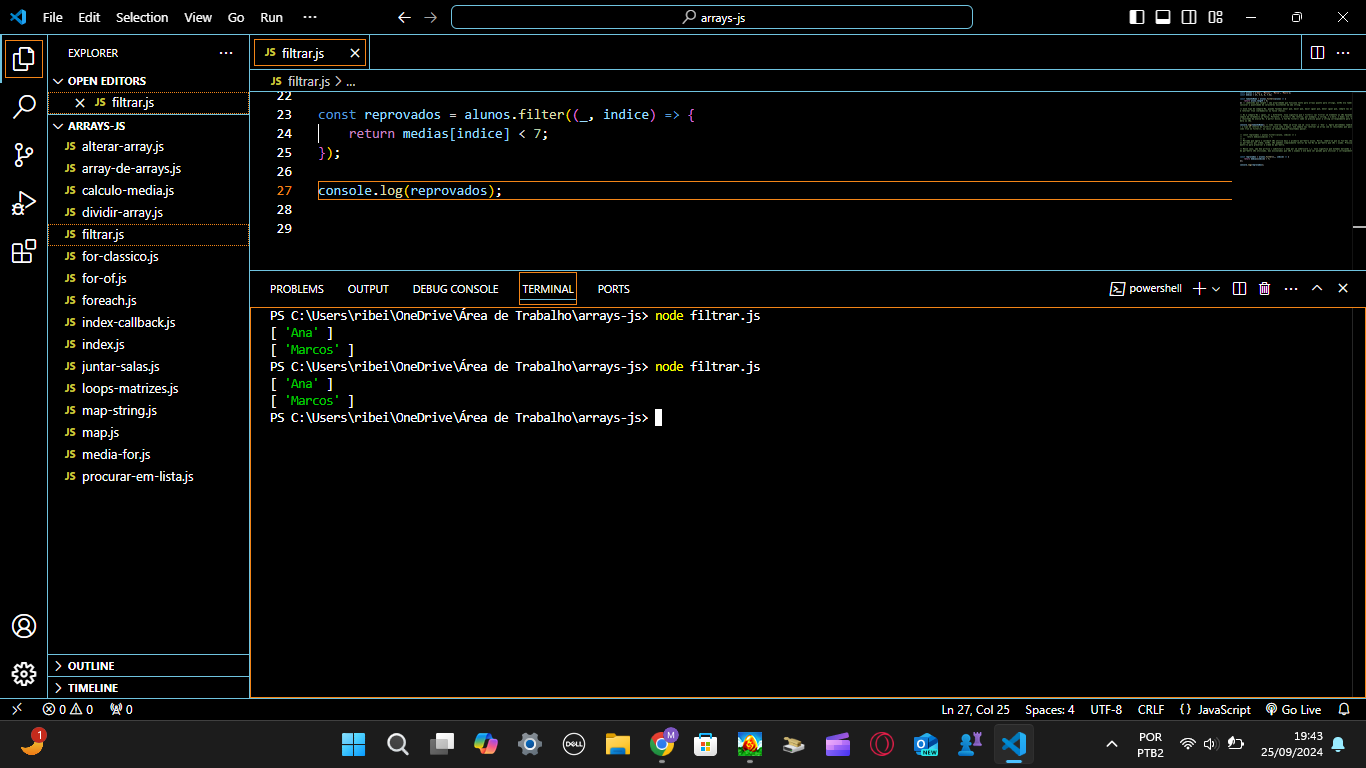Open procurar-em-lista.js file
This screenshot has height=768, width=1366.
(x=148, y=476)
